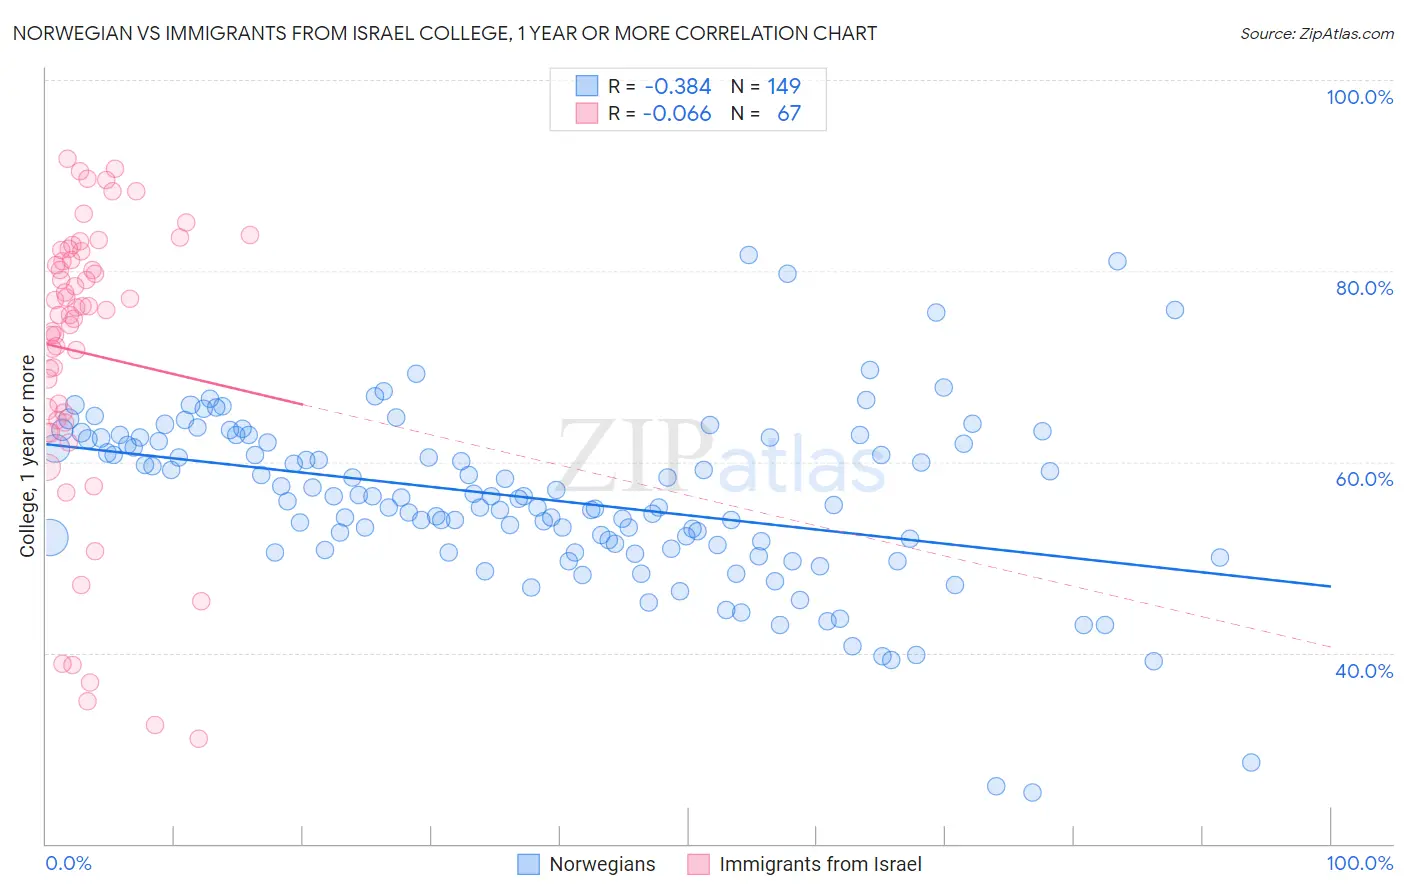The image size is (1406, 892).
Task: Click the N = 67 statistic
Action: tap(765, 113)
